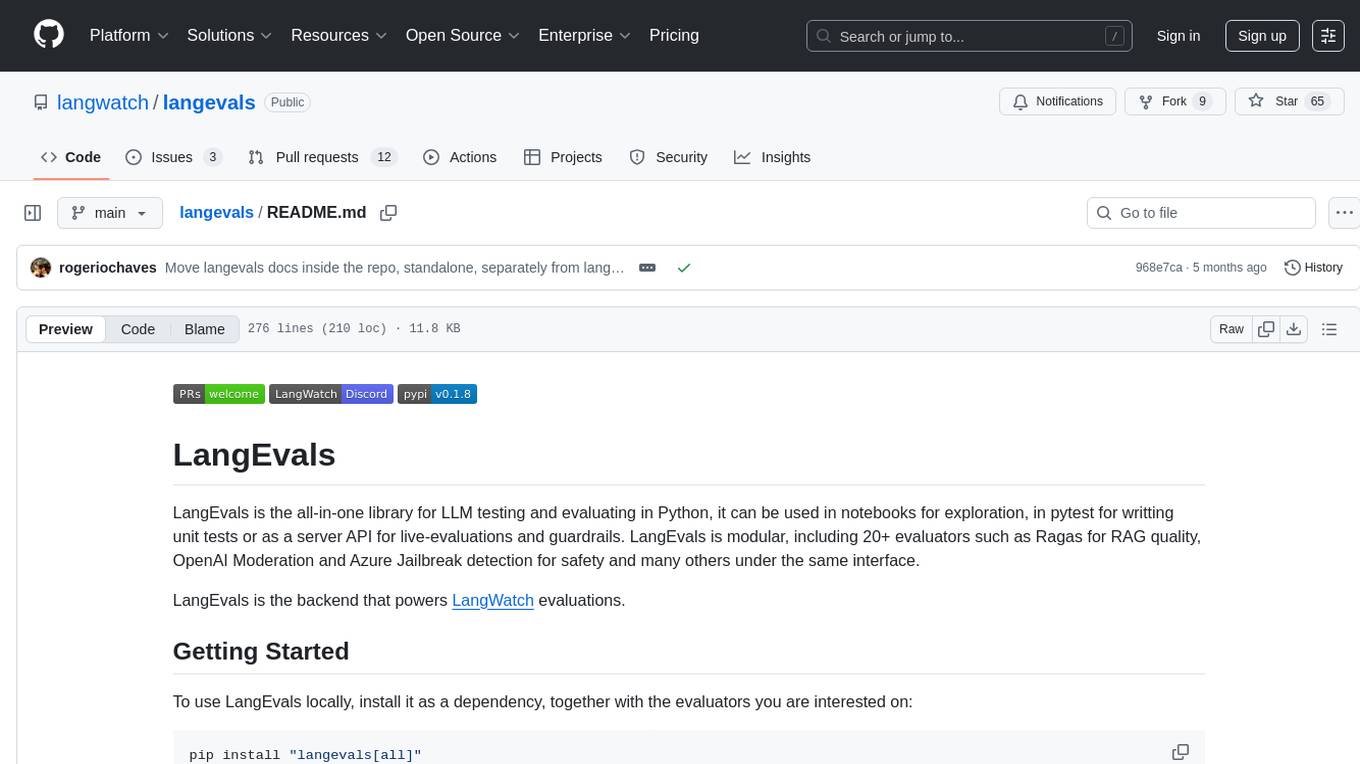Select the Code view

click(x=138, y=329)
